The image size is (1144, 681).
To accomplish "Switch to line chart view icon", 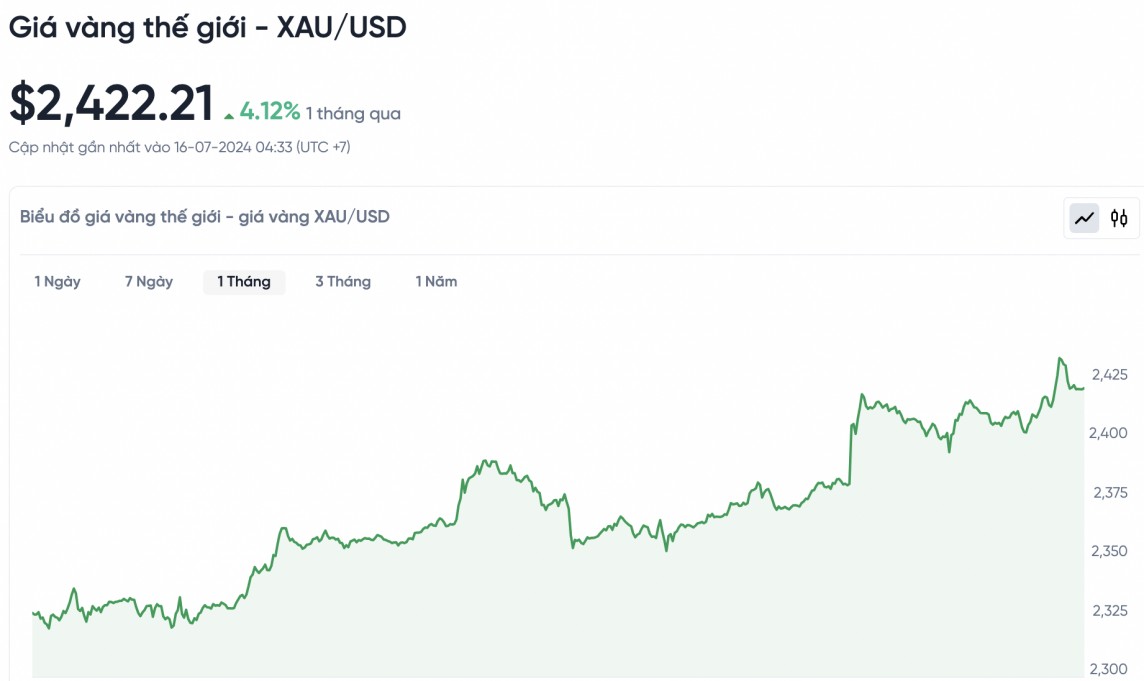I will tap(1084, 218).
